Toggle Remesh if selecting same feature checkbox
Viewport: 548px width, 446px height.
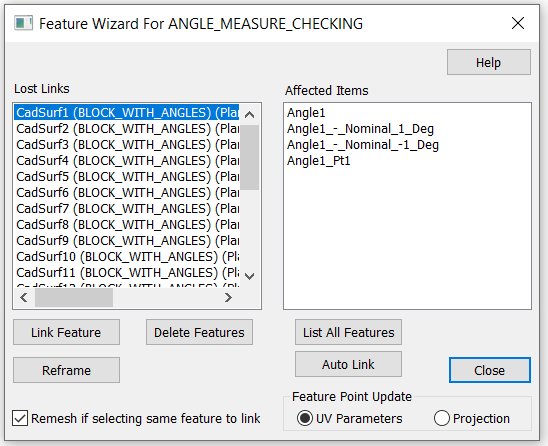pyautogui.click(x=20, y=418)
